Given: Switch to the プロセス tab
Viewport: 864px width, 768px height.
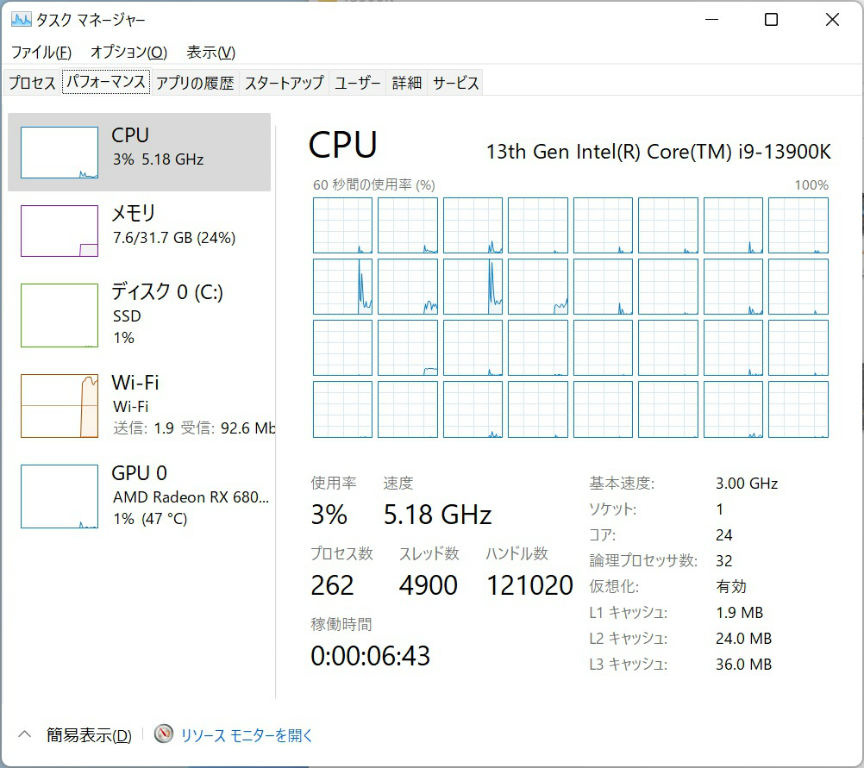Looking at the screenshot, I should (32, 83).
